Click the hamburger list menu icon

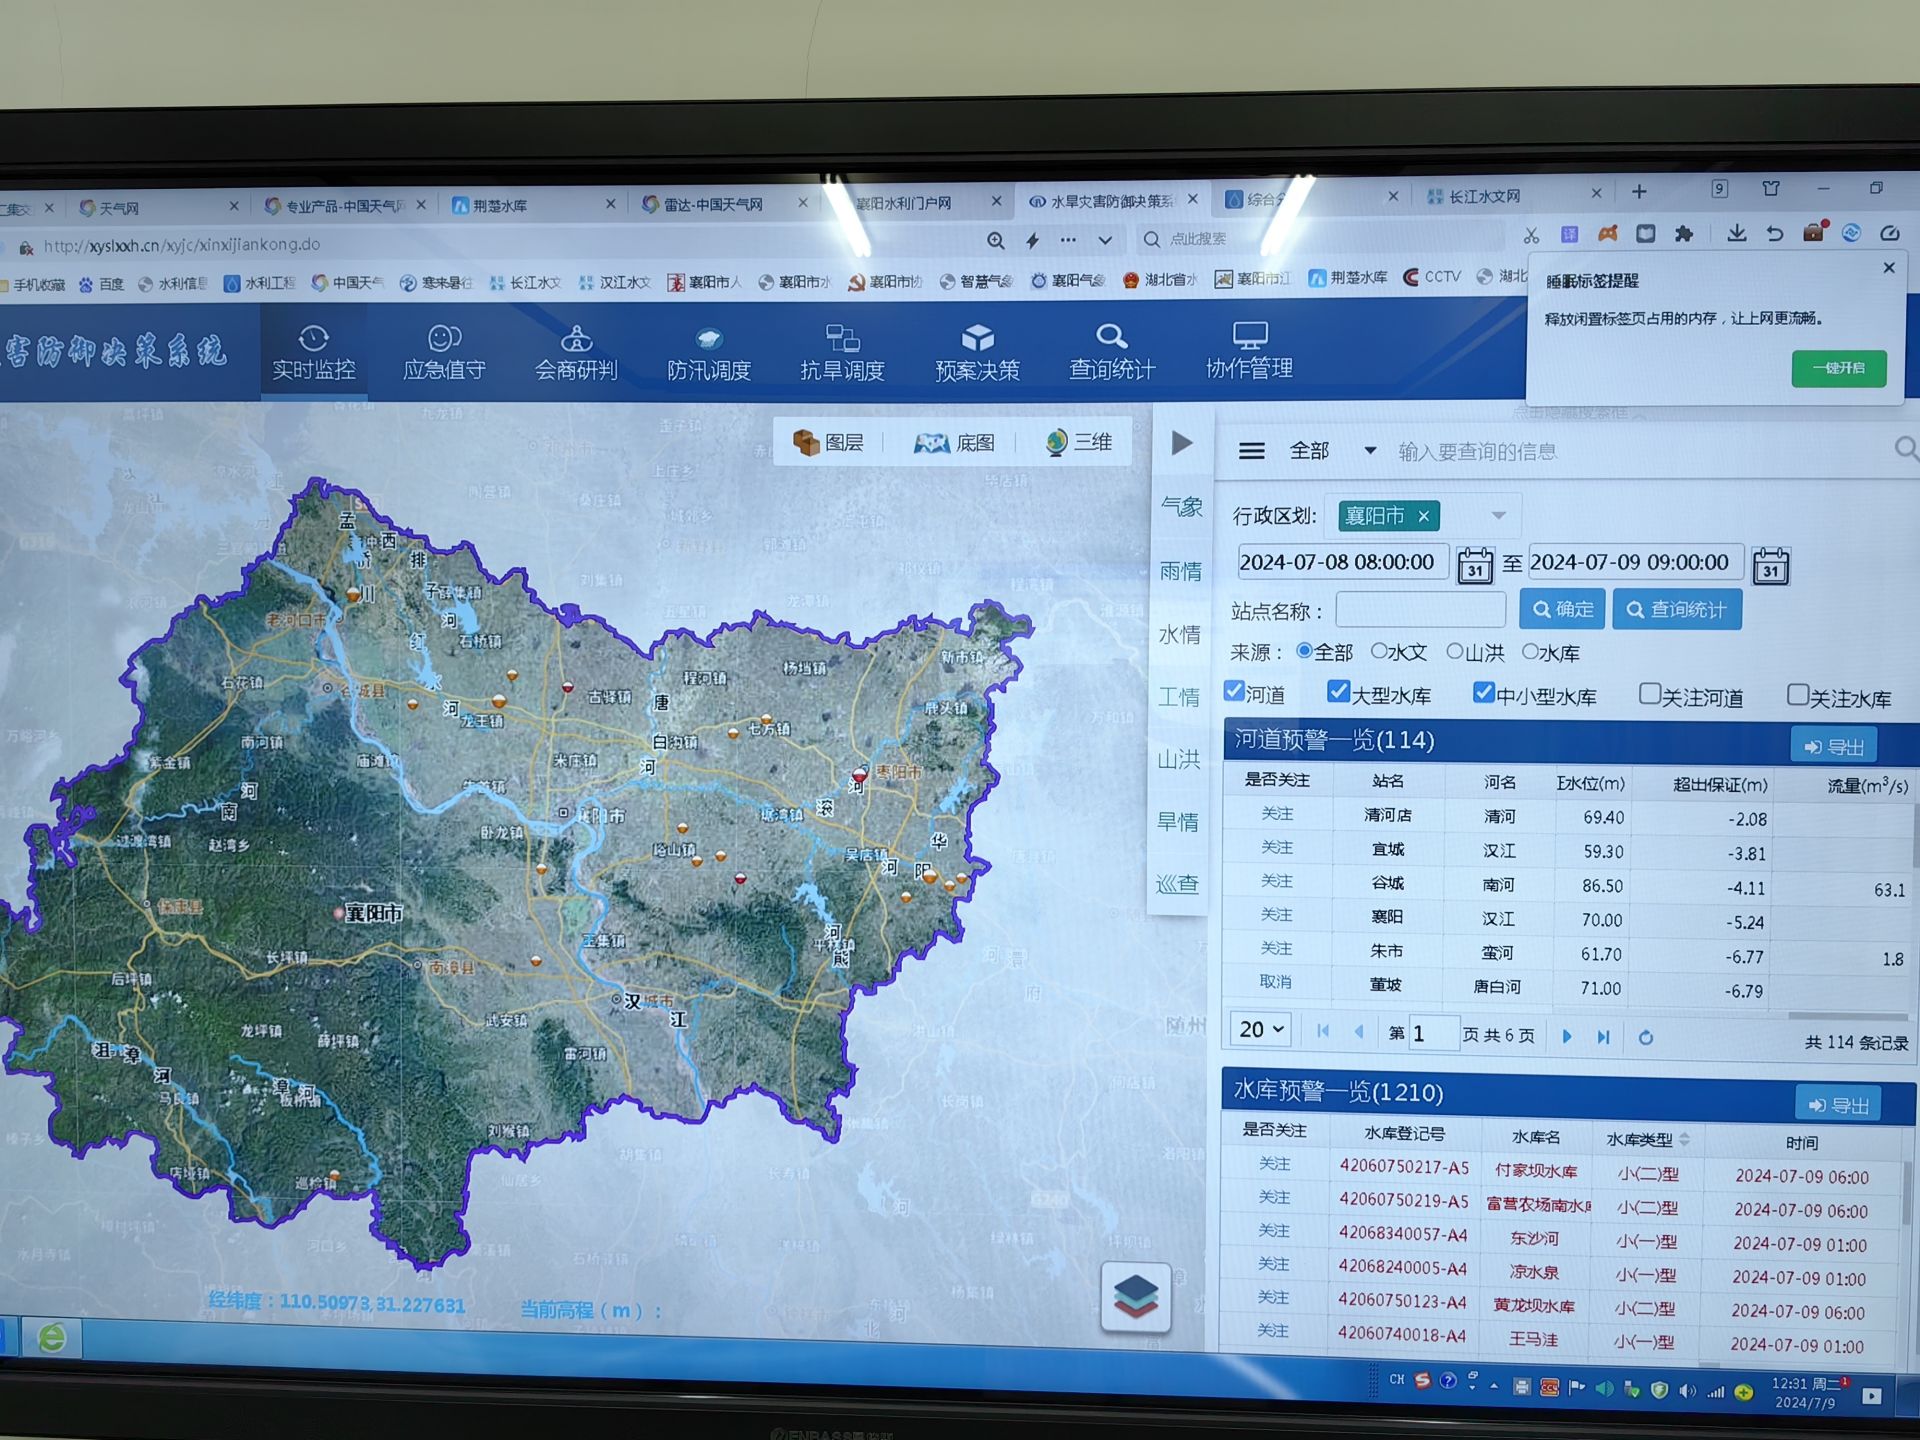click(1251, 451)
